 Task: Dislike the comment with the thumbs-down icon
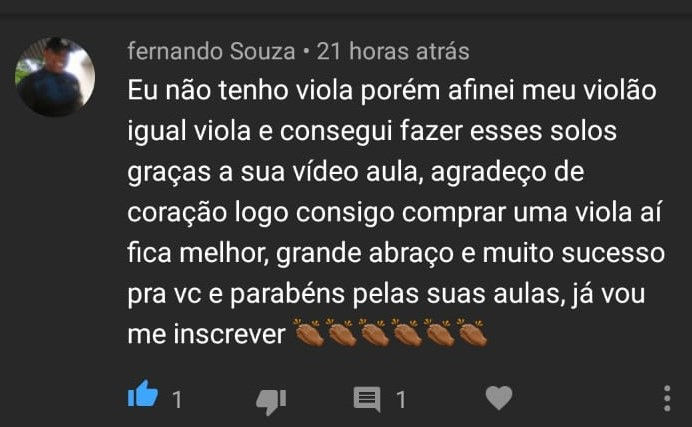(271, 401)
